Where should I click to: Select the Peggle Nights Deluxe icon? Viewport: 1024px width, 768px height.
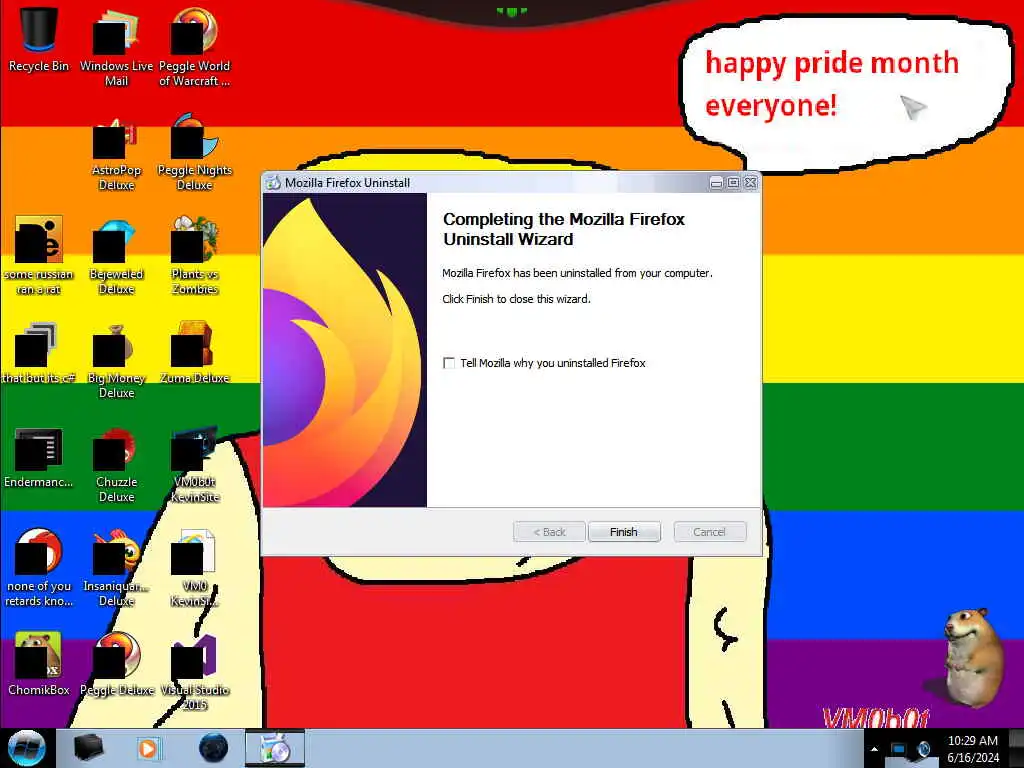click(x=195, y=152)
